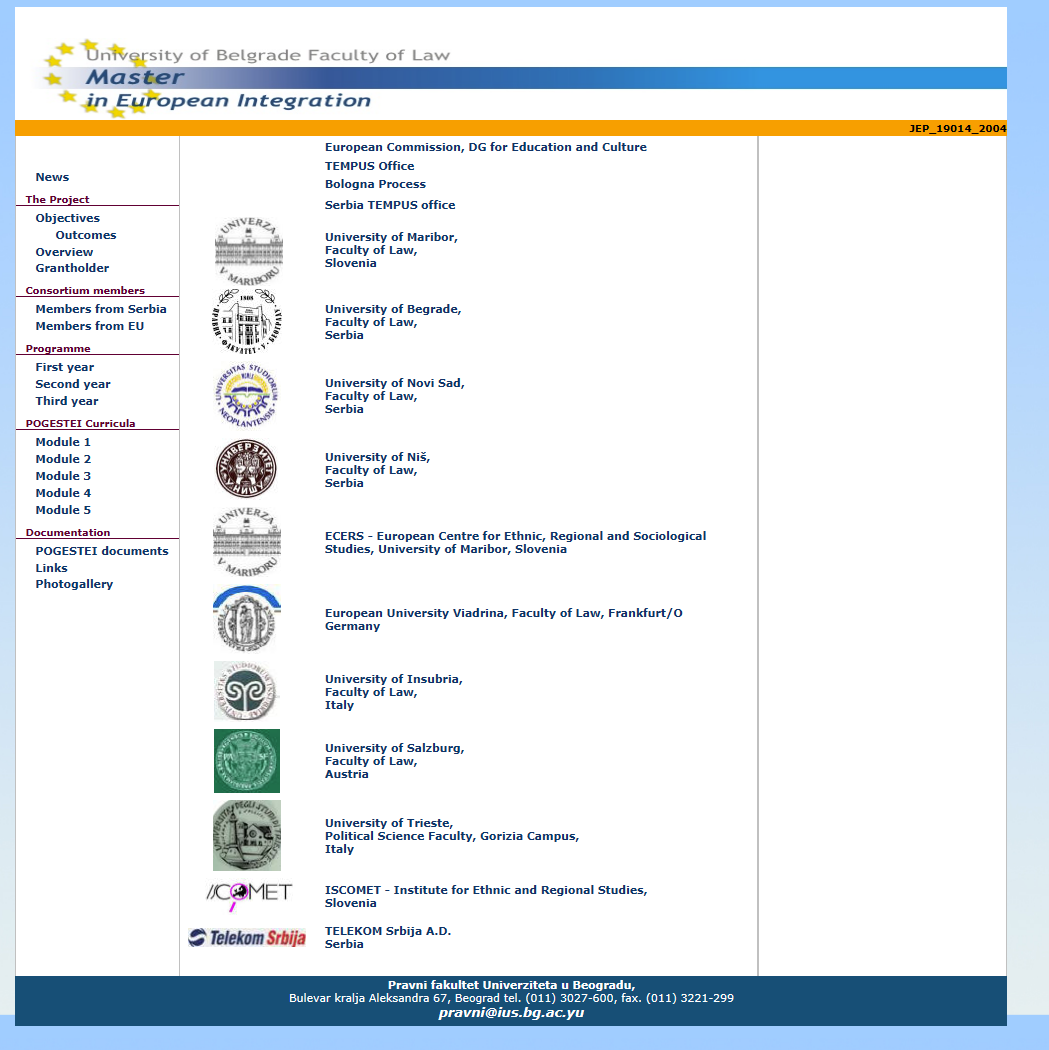Open the News menu item
Screen dimensions: 1049x1050
(x=52, y=177)
